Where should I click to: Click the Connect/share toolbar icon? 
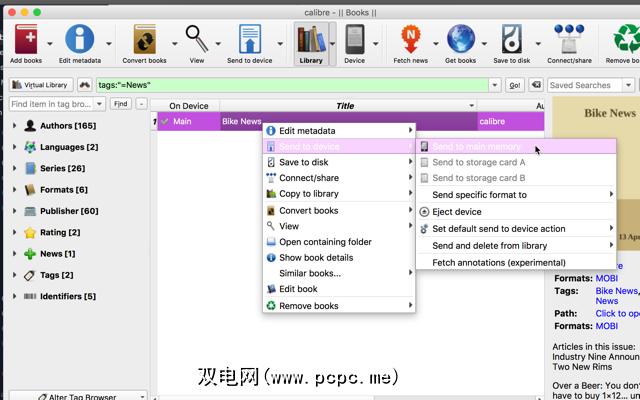tap(569, 39)
